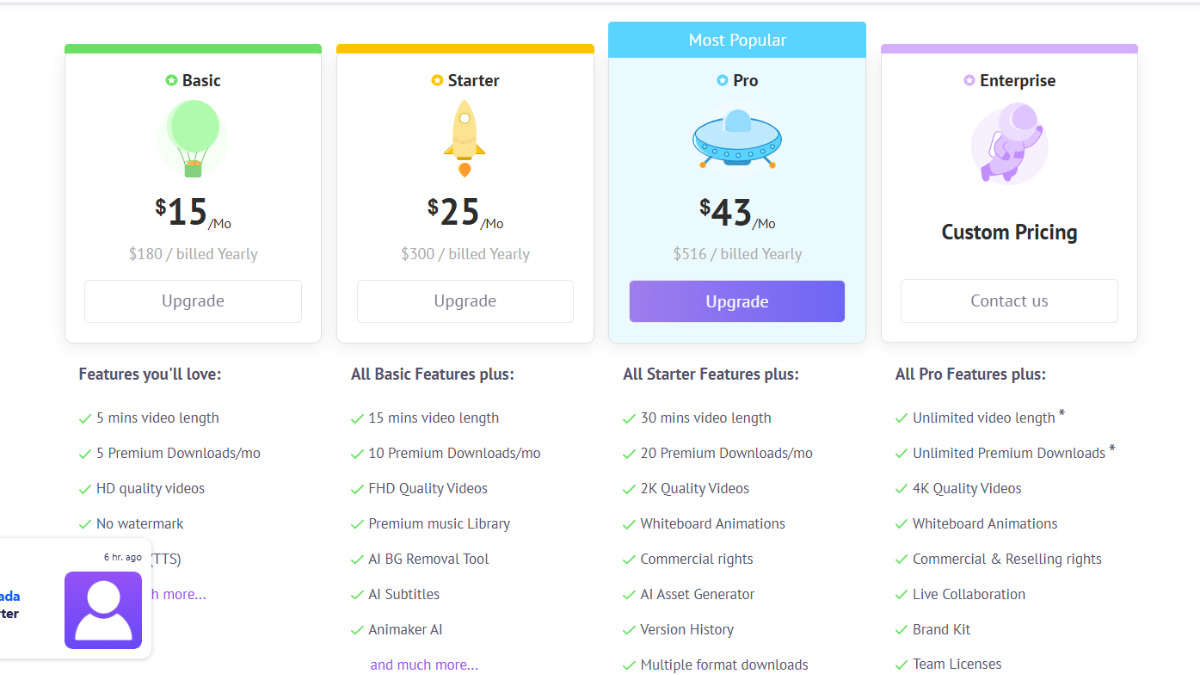Click the checkmark beside 'Premium music Library'

357,525
